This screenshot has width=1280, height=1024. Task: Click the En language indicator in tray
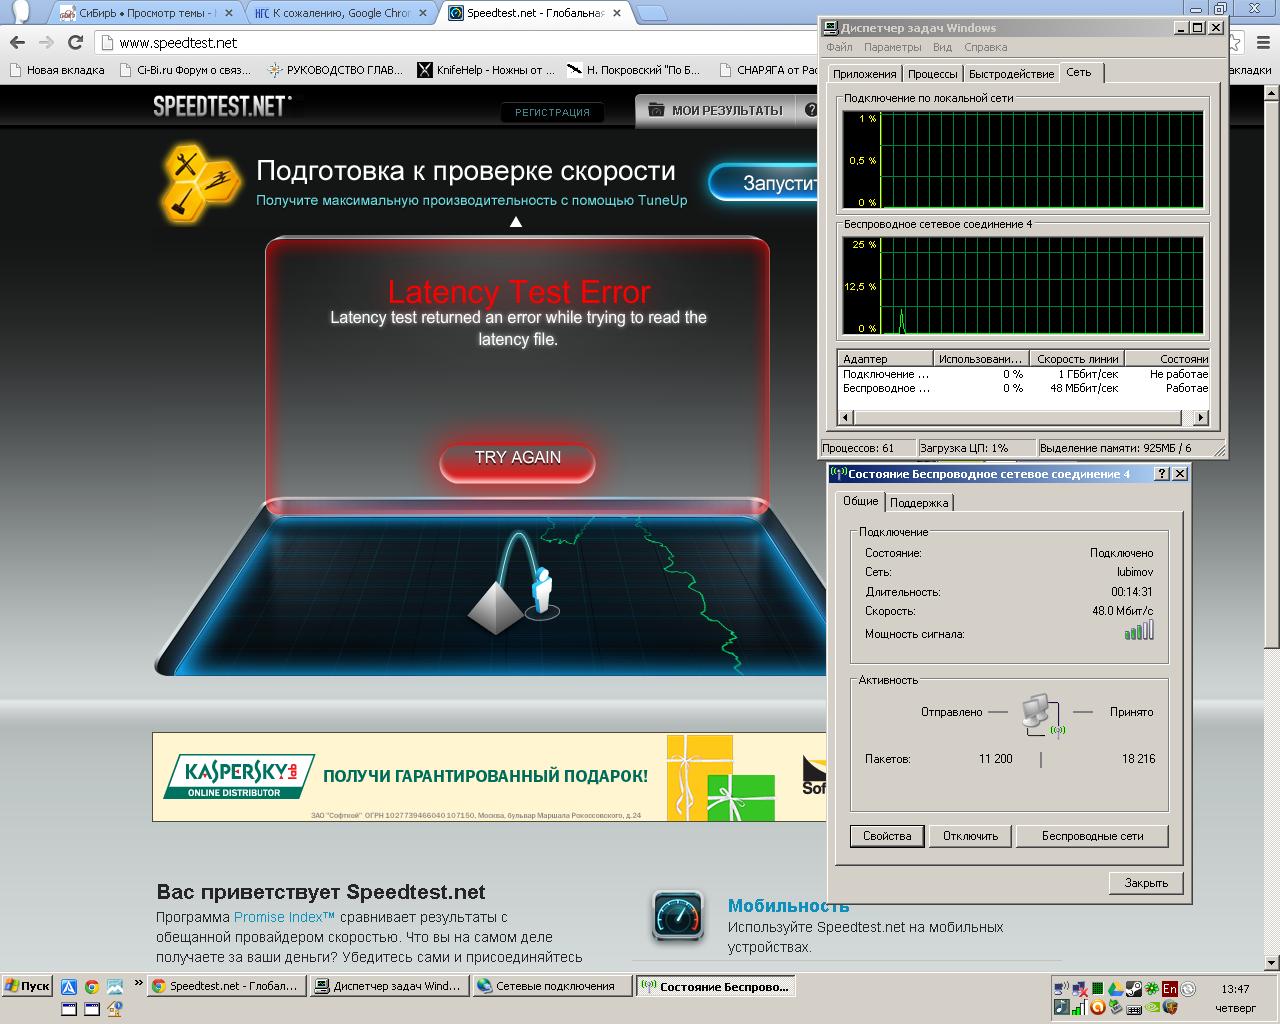click(1169, 989)
